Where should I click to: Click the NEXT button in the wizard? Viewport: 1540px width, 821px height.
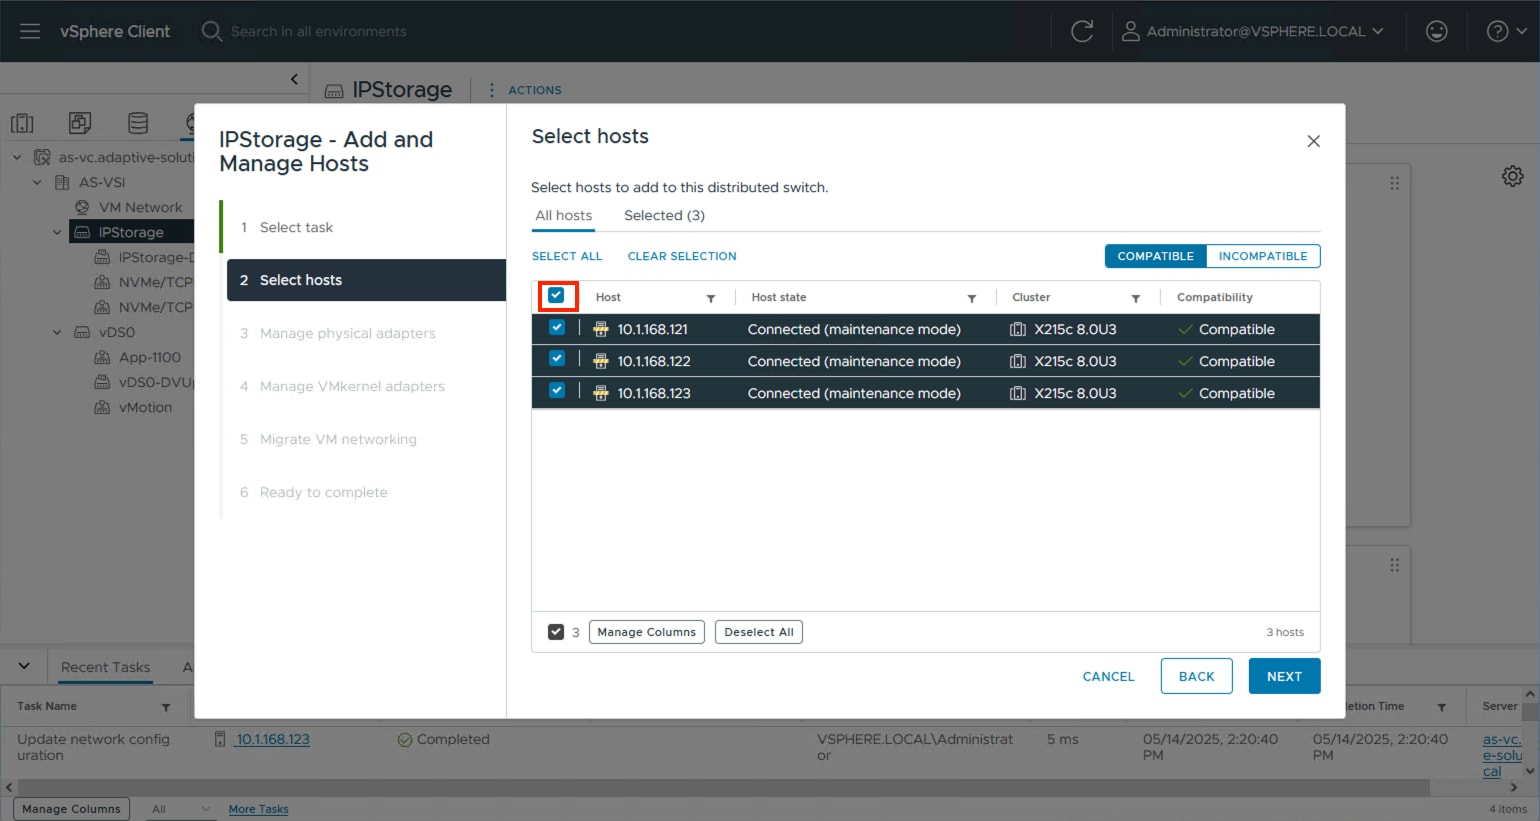coord(1284,675)
